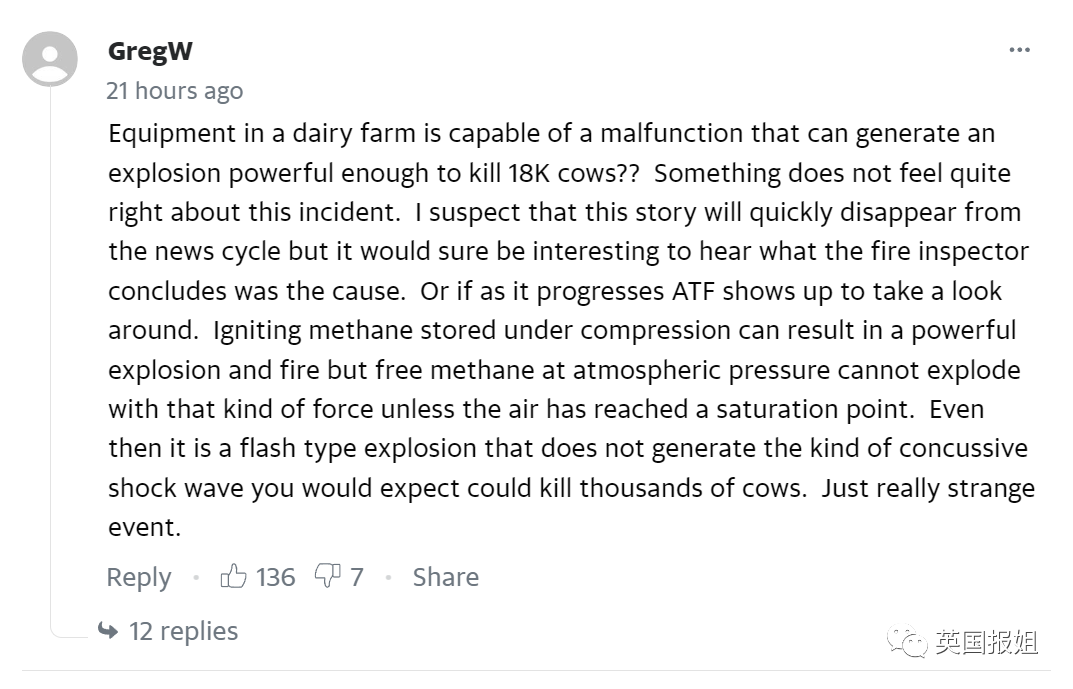
Task: Click the comment's final word "event."
Action: tap(145, 527)
